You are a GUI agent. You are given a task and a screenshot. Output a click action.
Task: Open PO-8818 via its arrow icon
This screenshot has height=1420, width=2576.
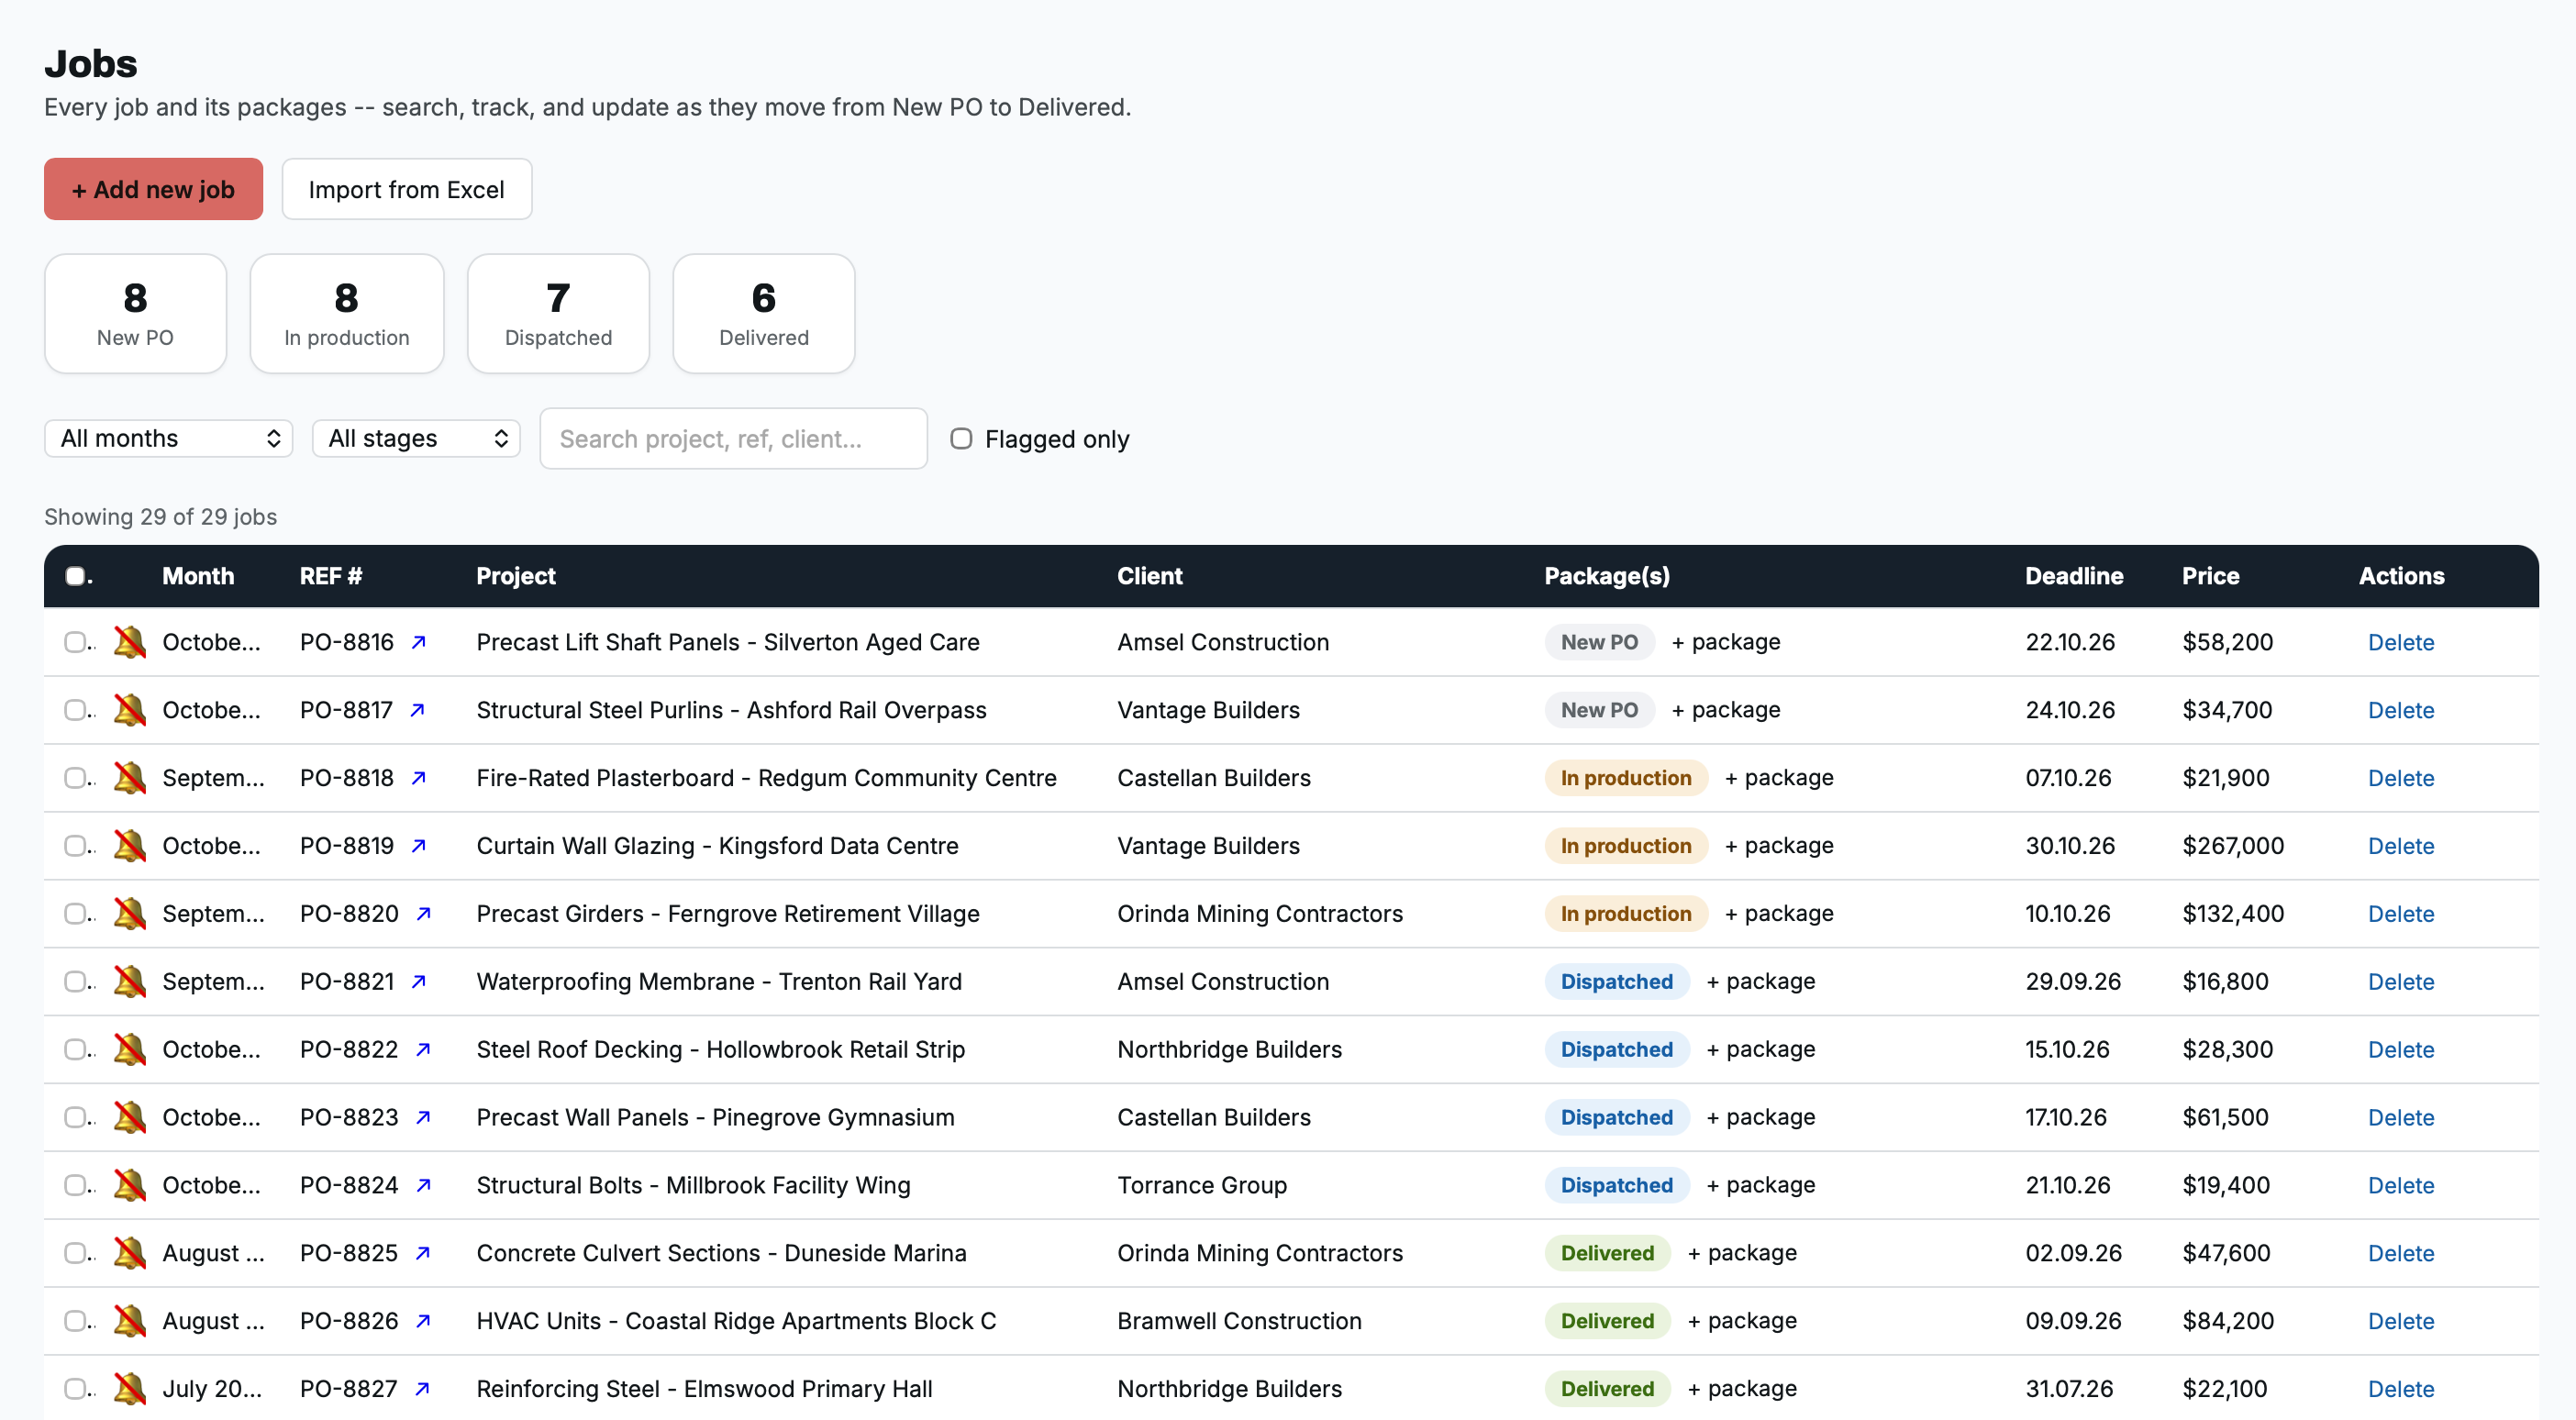pos(419,778)
